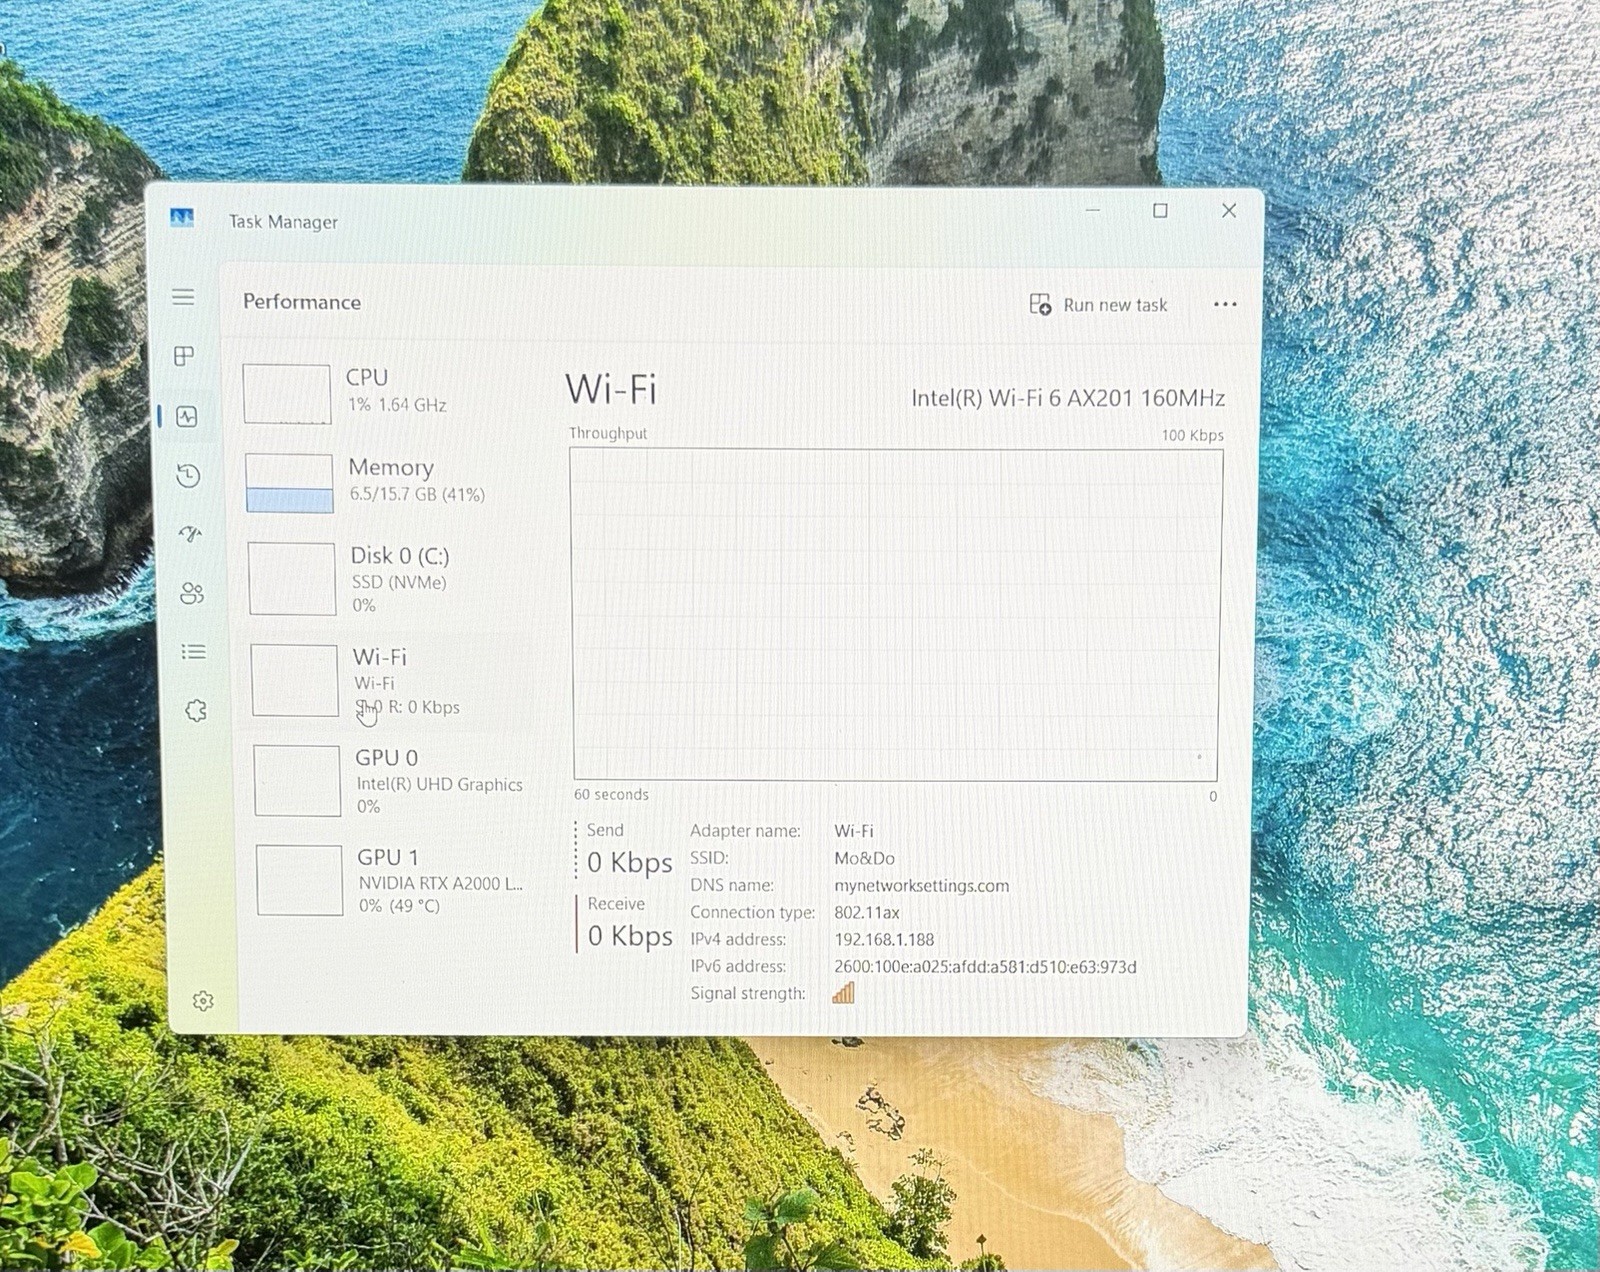Open the Details list page icon
The height and width of the screenshot is (1272, 1600).
pos(193,652)
